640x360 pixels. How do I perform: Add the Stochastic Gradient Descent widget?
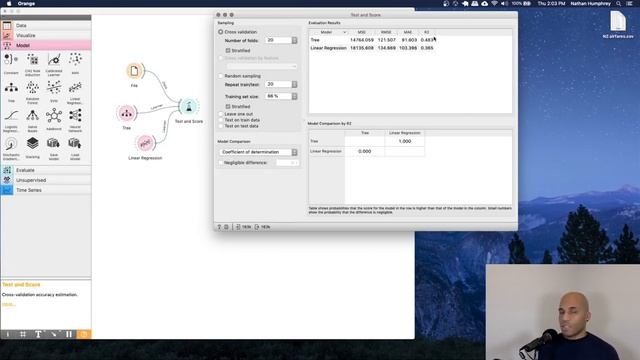click(x=11, y=147)
